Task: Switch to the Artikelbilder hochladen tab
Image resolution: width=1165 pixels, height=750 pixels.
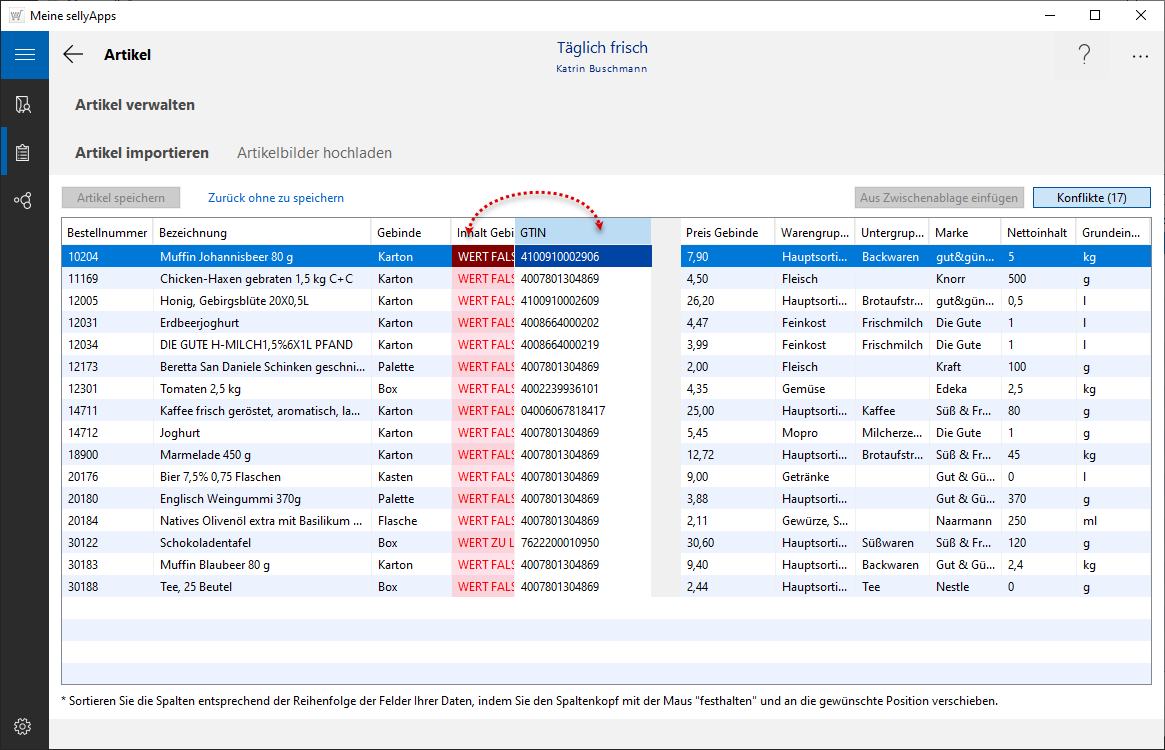Action: [x=314, y=153]
